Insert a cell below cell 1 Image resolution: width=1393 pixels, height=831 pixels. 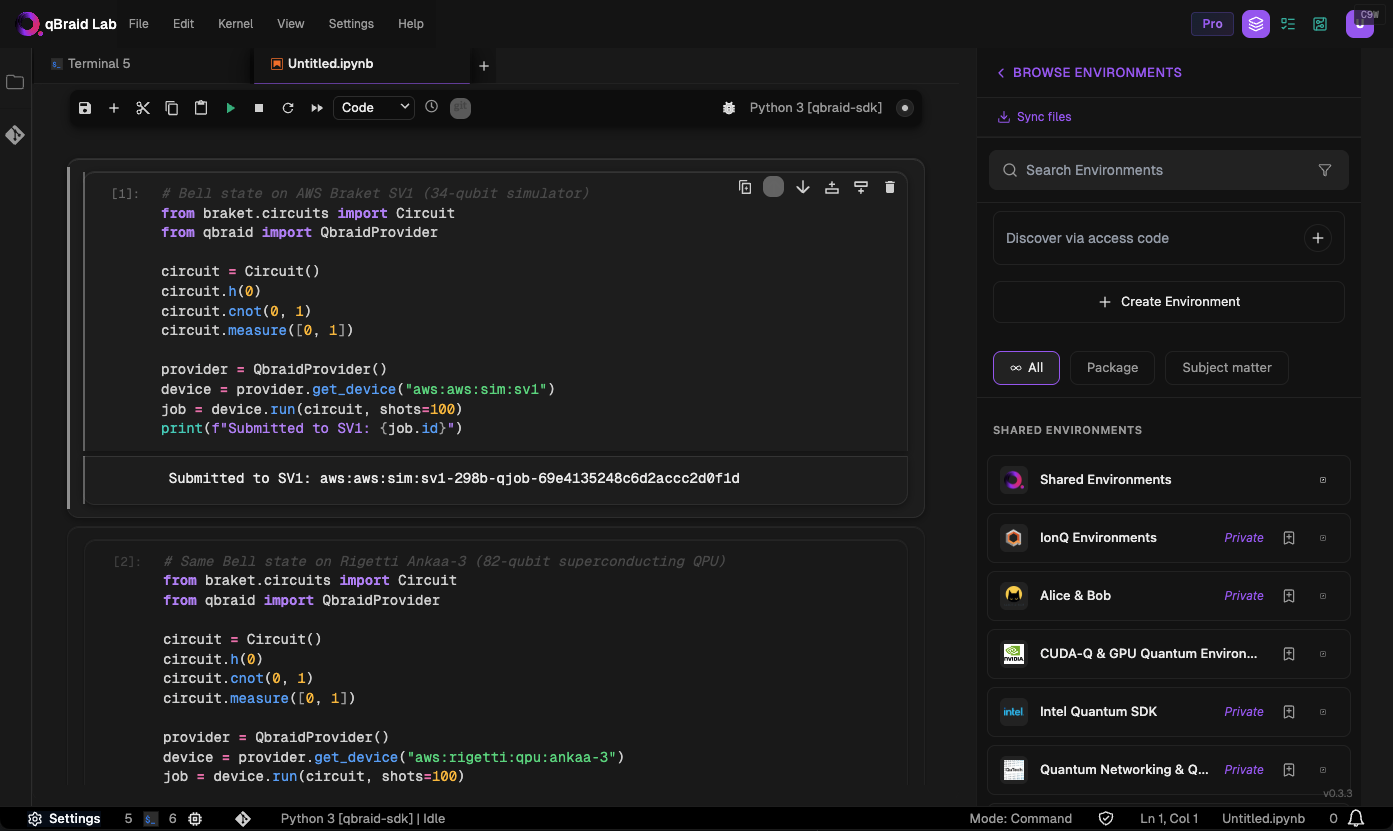pos(861,187)
